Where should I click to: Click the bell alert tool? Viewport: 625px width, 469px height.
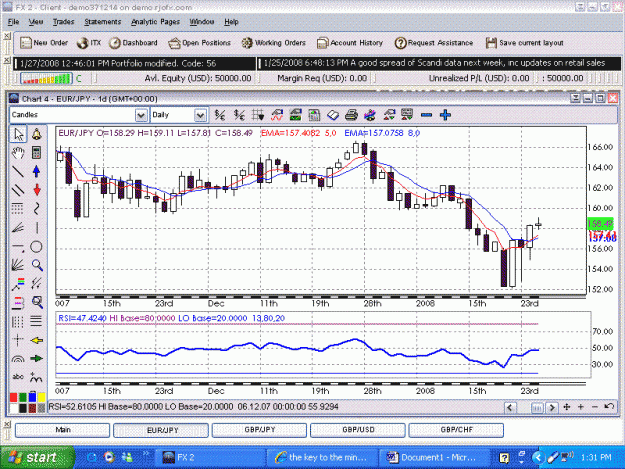point(36,134)
